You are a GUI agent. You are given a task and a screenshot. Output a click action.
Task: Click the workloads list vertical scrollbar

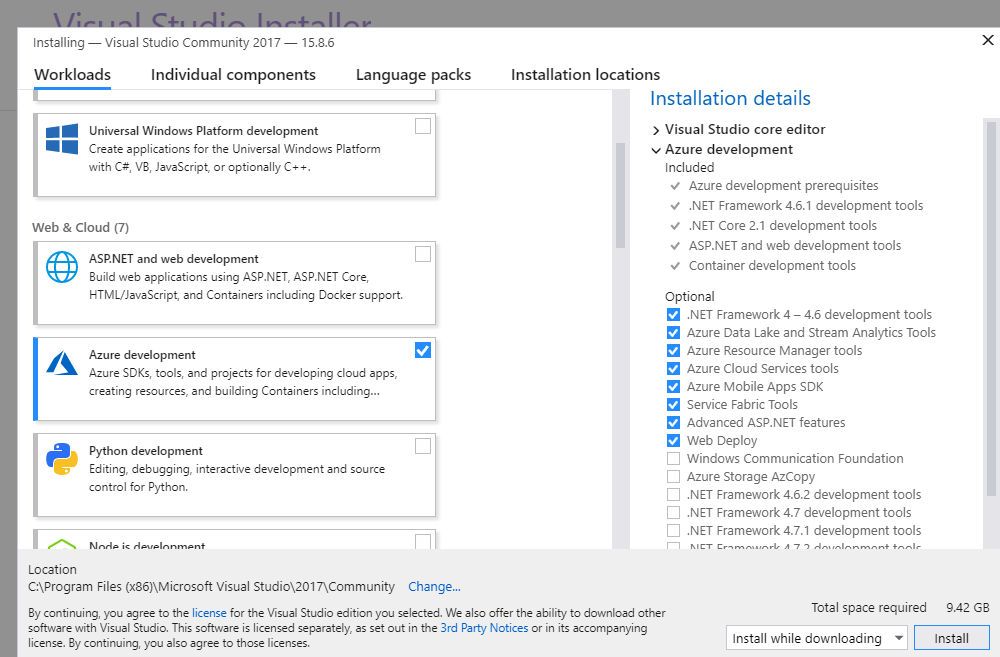point(620,195)
